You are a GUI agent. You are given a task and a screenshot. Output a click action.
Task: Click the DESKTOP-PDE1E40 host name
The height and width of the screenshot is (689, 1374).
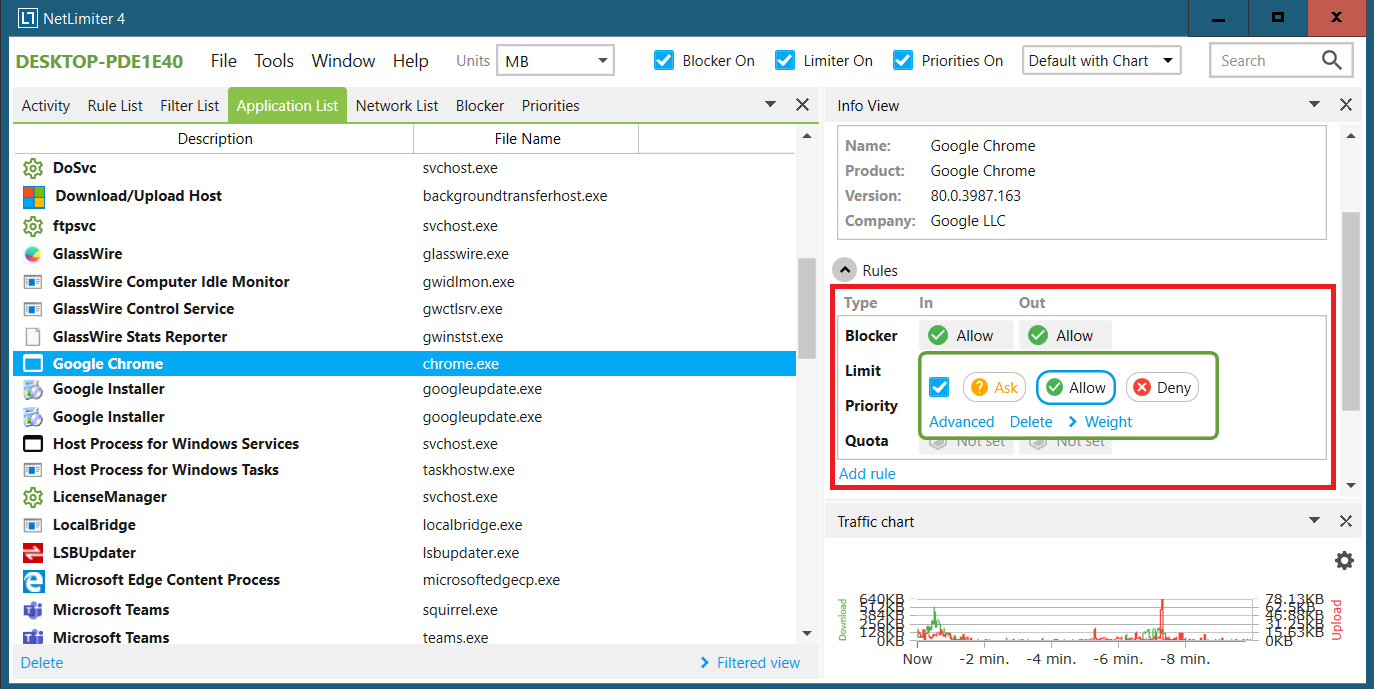point(100,61)
